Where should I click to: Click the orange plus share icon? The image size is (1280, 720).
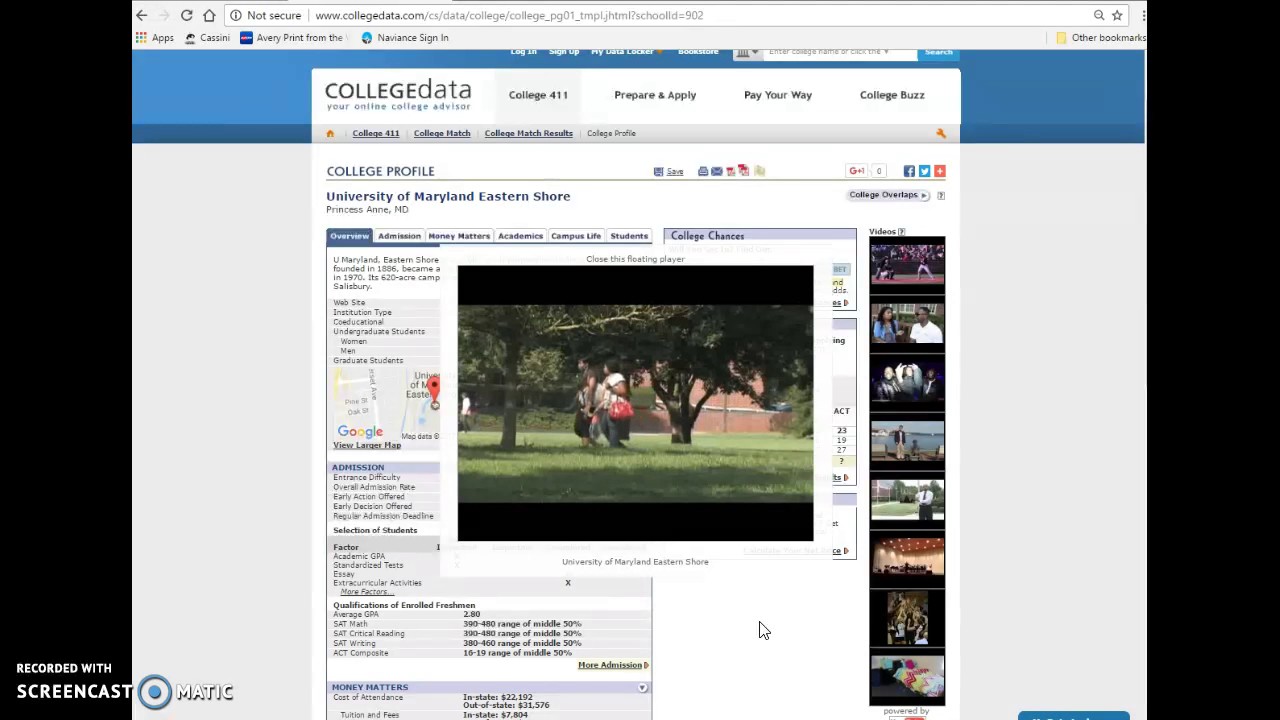(x=939, y=171)
